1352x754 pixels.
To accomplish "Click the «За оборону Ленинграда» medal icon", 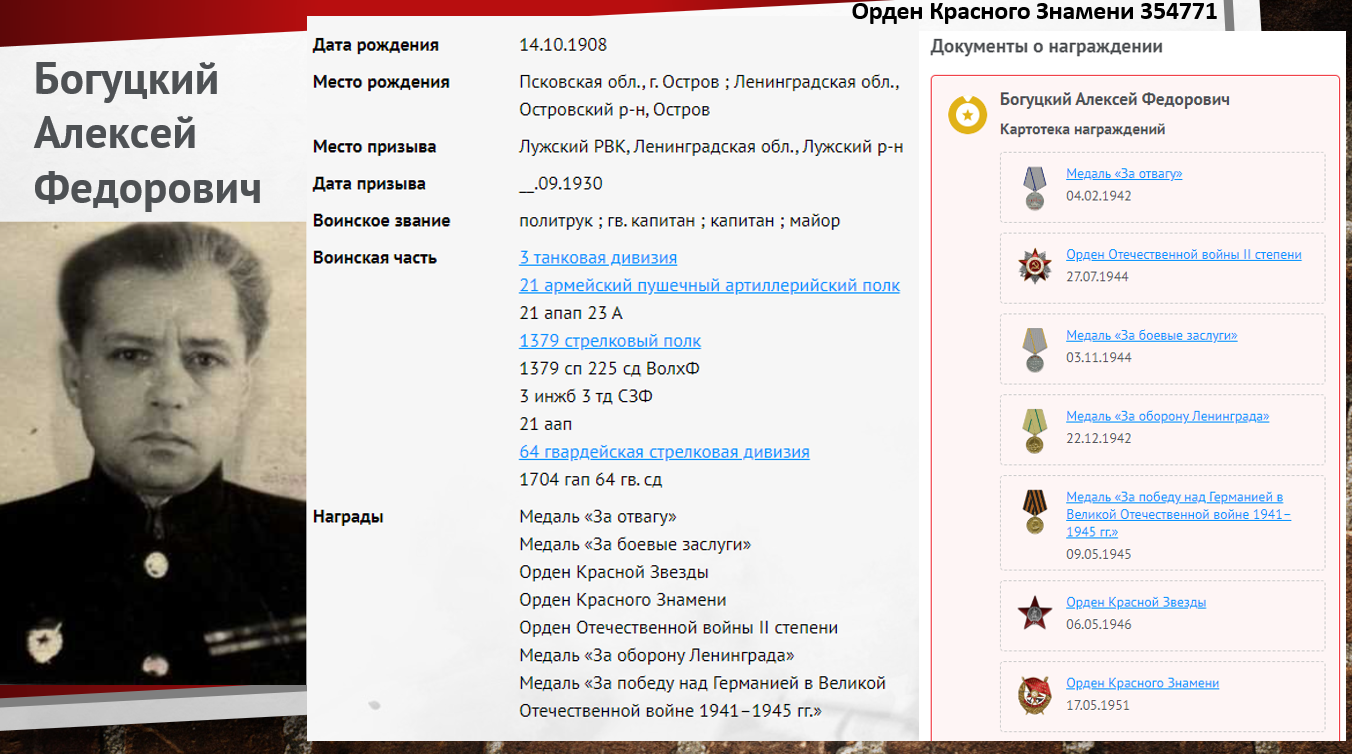I will pyautogui.click(x=1033, y=430).
